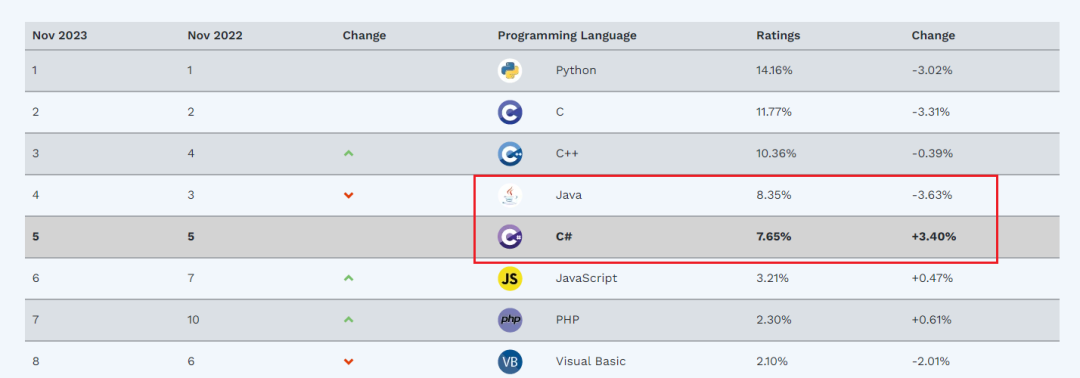Click the C# rating value 7.65%
Viewport: 1080px width, 378px height.
773,237
